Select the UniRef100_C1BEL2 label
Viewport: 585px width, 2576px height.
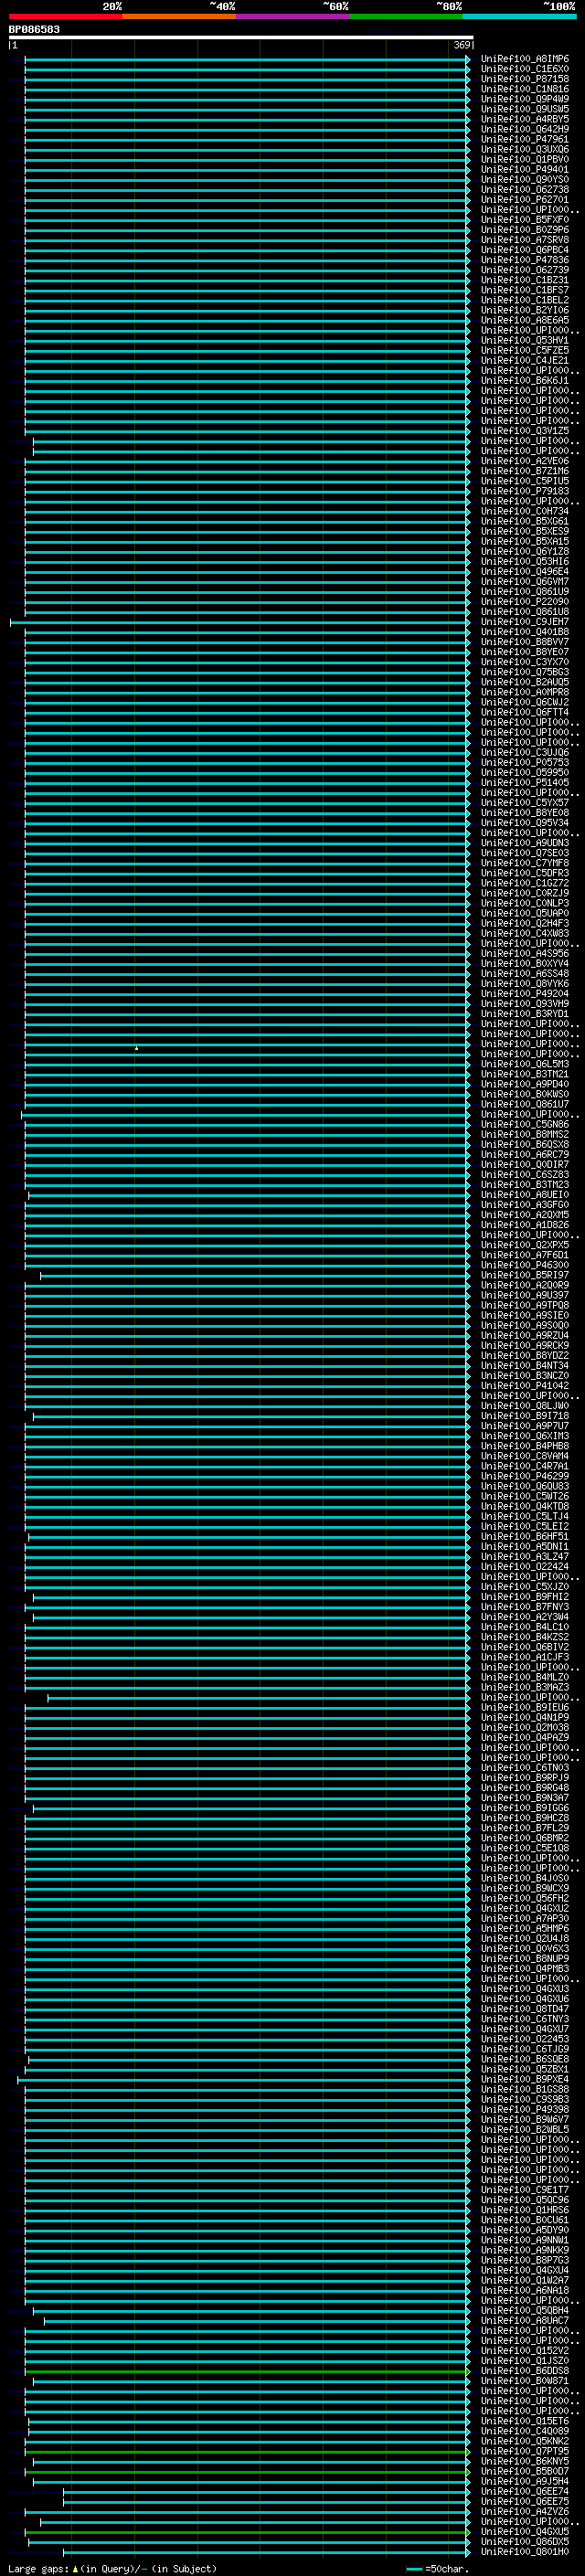(525, 300)
